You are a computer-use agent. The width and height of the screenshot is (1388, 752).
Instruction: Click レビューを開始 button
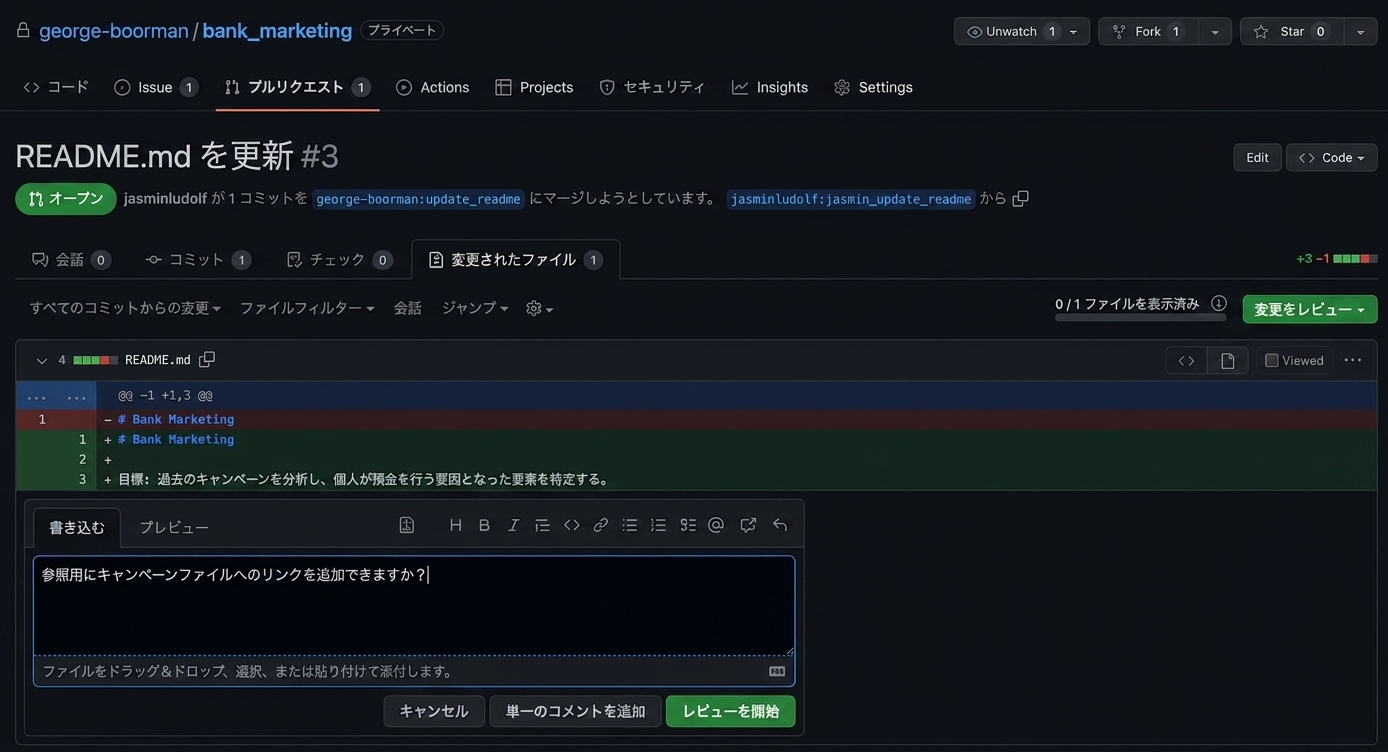click(x=731, y=711)
